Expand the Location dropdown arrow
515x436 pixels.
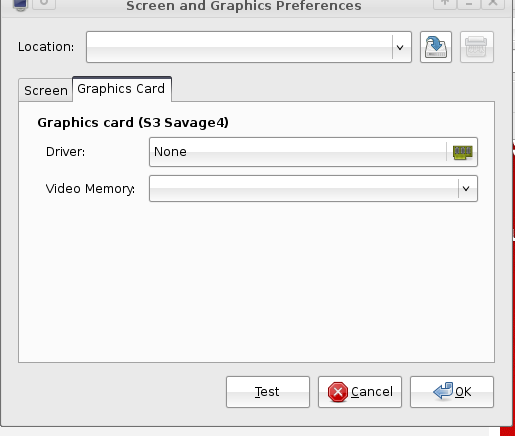400,47
